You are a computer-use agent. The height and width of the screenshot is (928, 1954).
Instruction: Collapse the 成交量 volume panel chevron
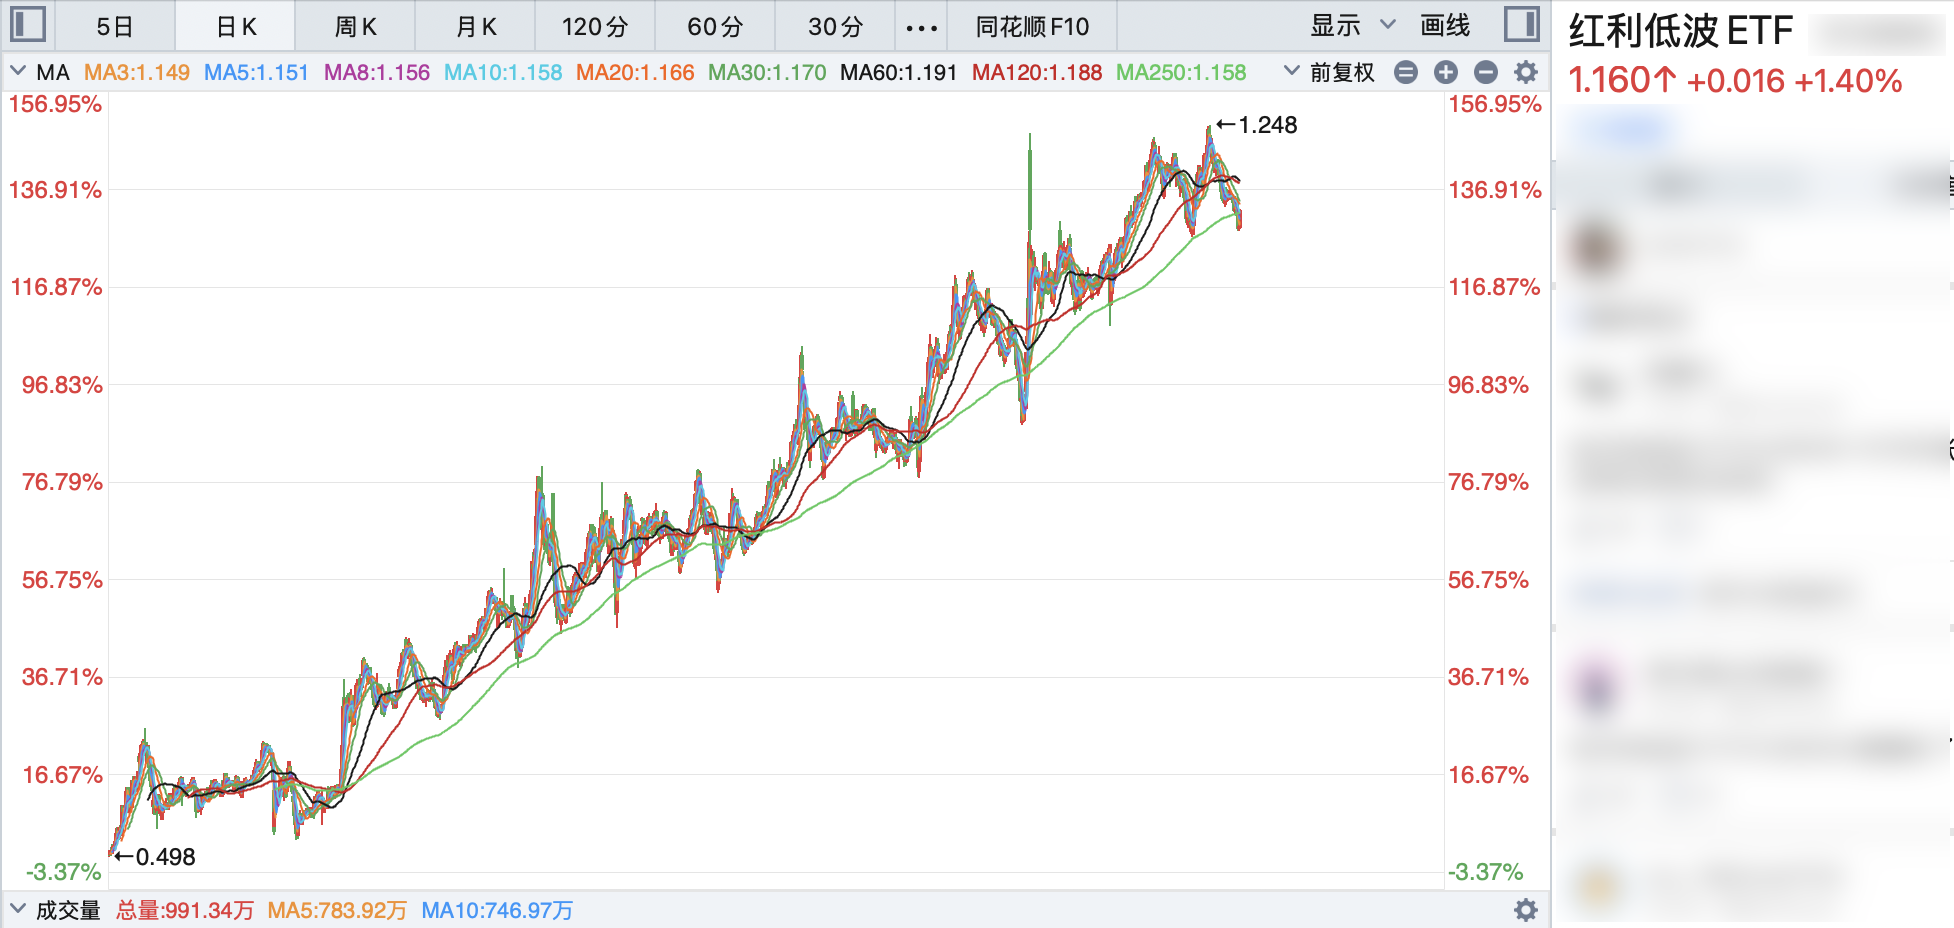coord(18,909)
